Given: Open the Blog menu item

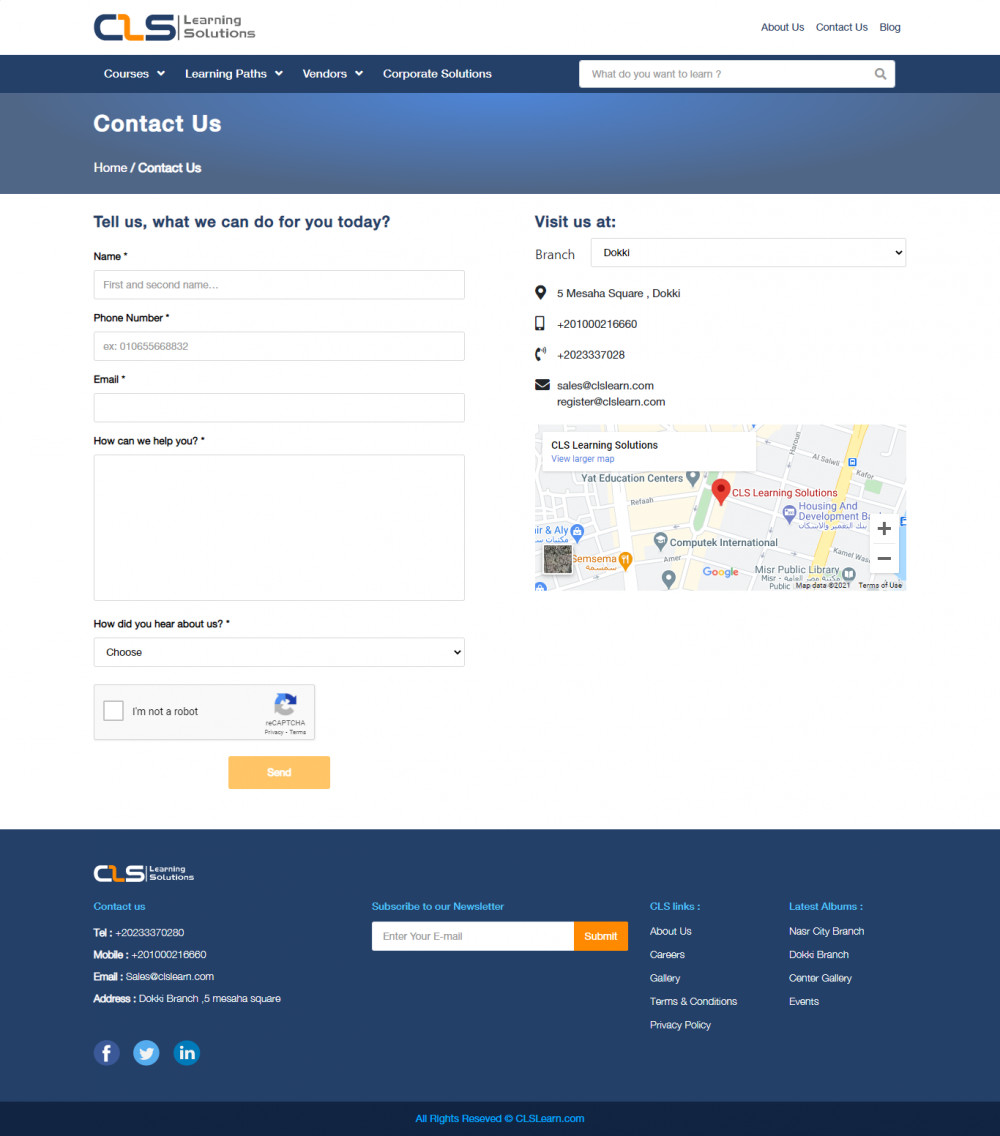Looking at the screenshot, I should tap(889, 27).
